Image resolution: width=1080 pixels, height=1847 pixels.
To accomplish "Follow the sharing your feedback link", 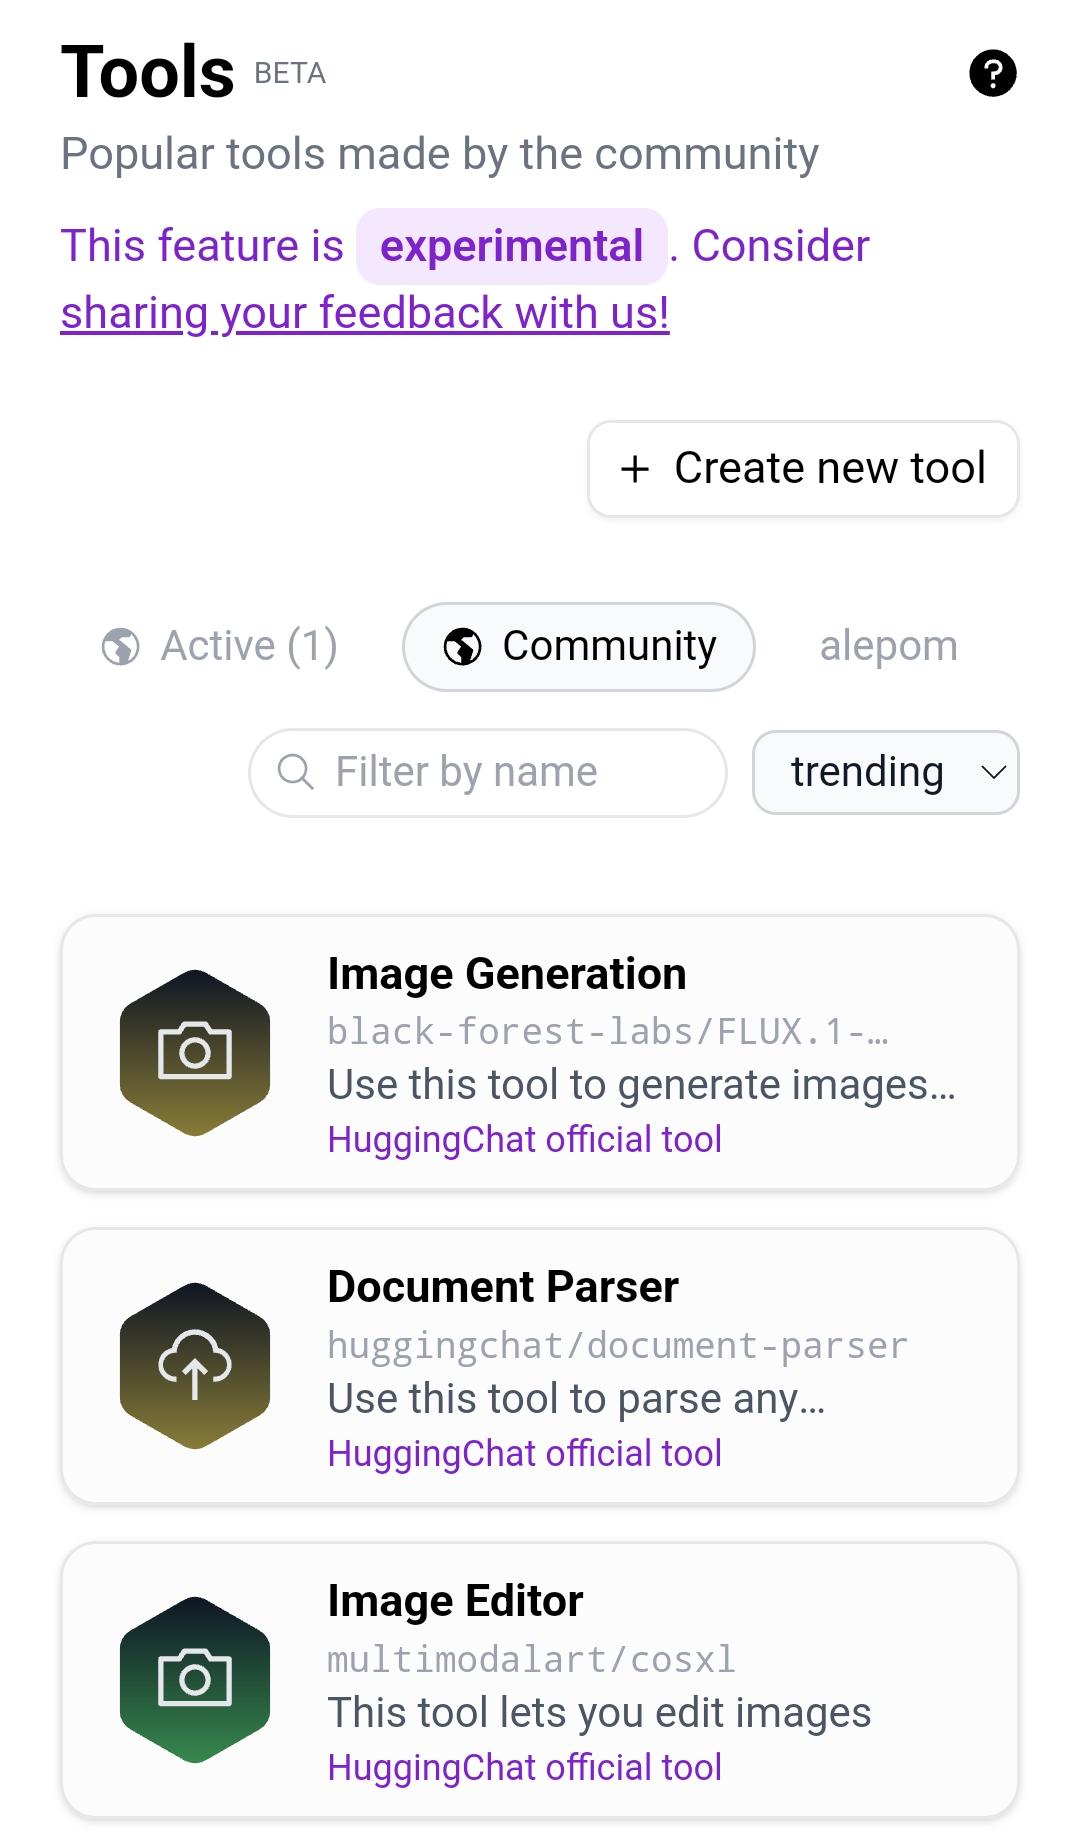I will coord(365,312).
